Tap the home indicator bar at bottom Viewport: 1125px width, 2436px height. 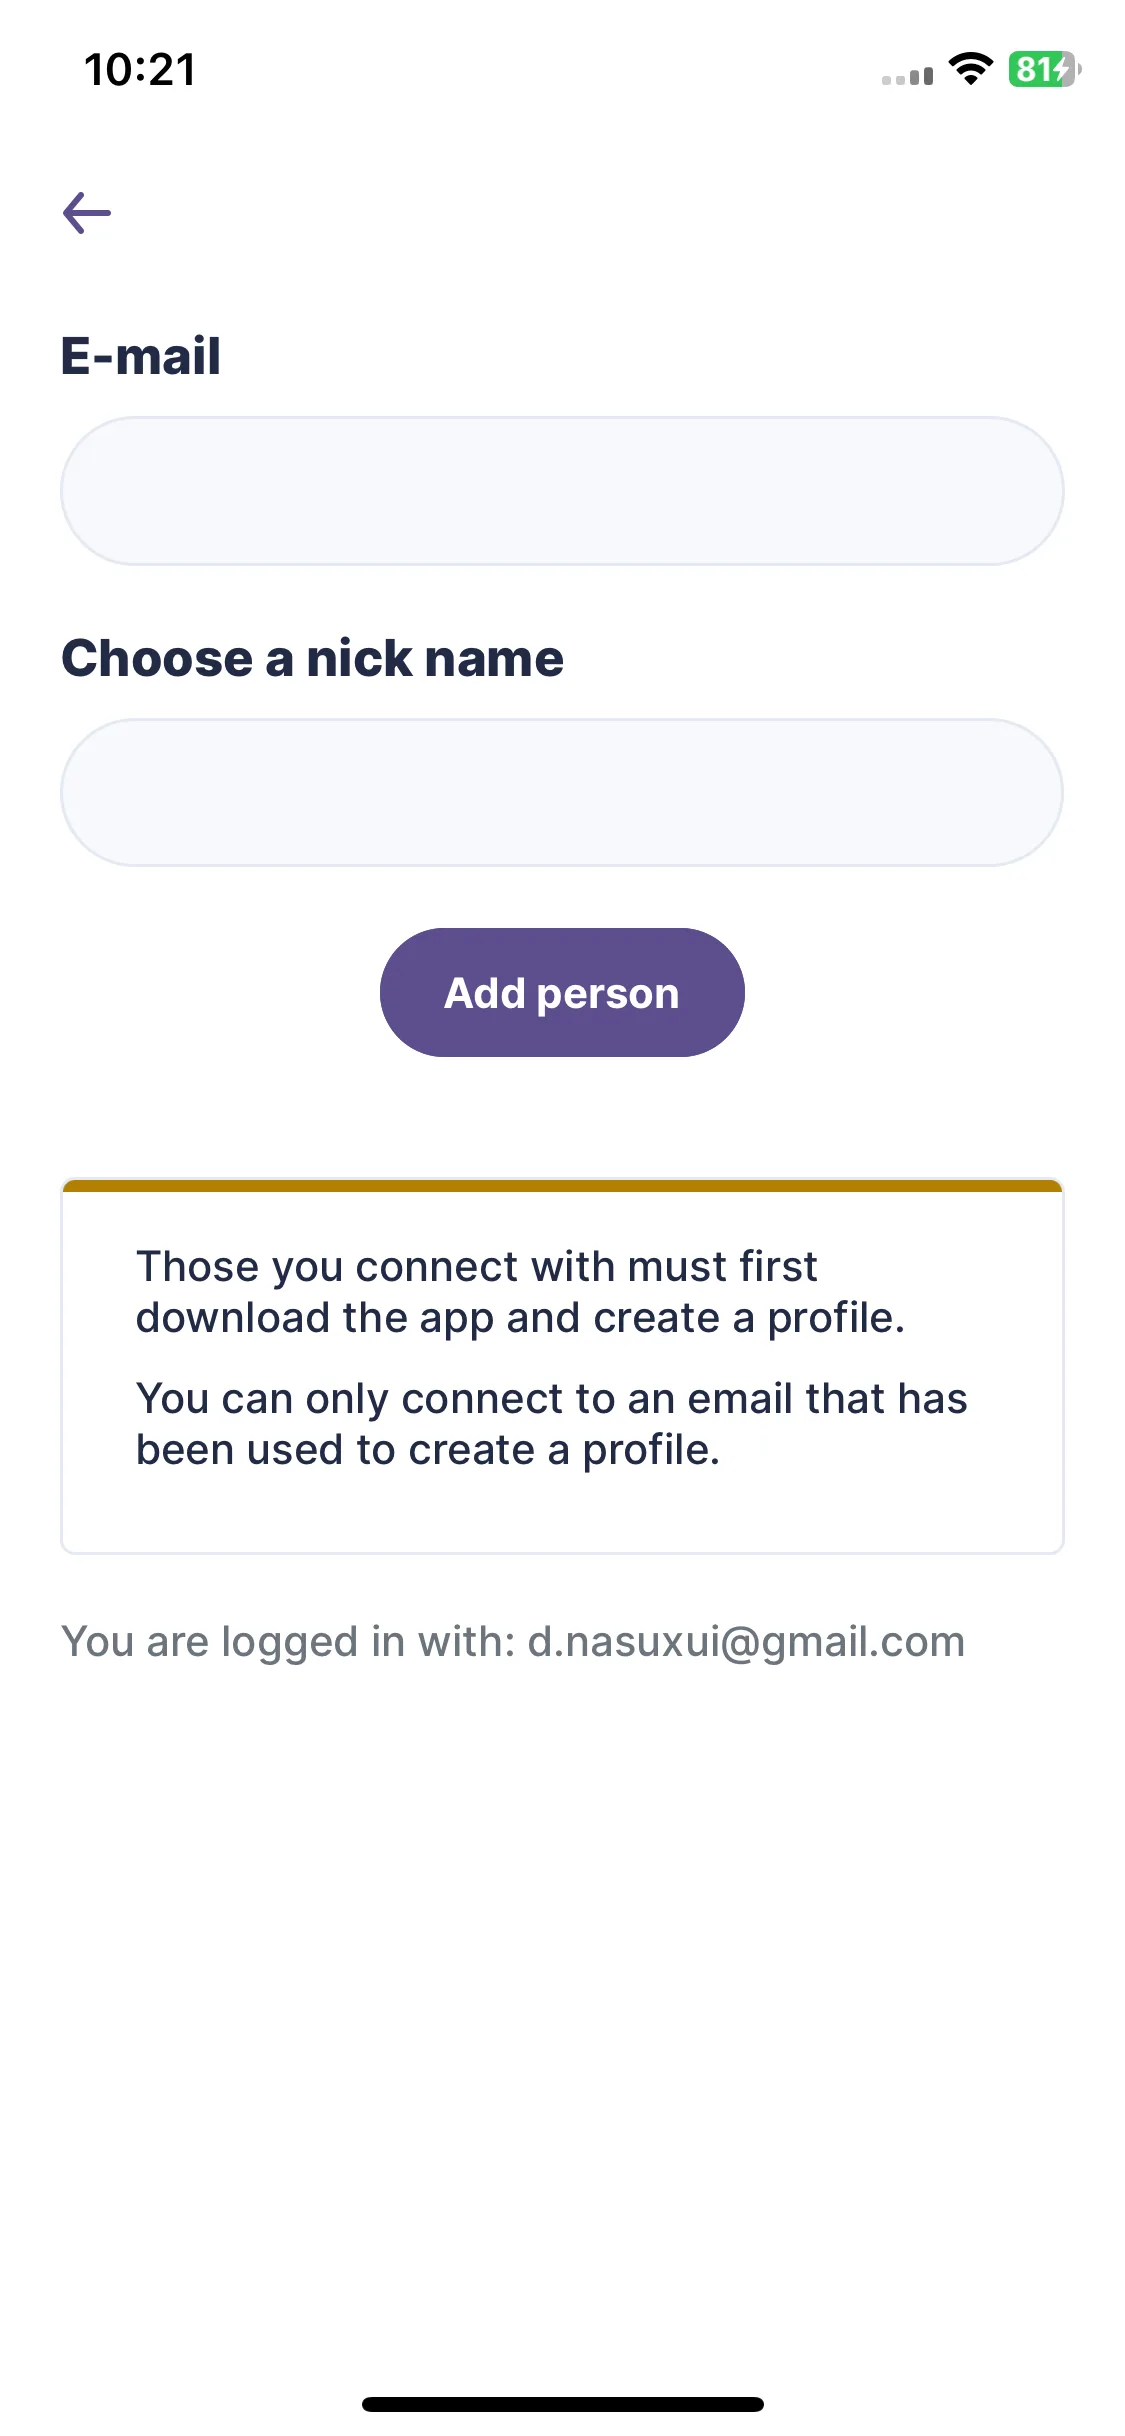click(x=562, y=2404)
